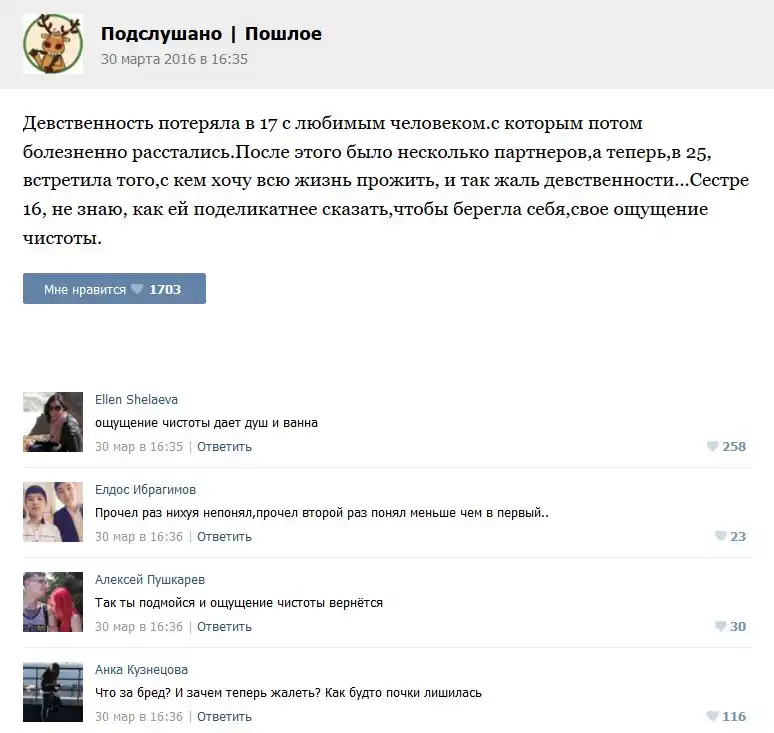Click heart icon on Алексей Пушкарев's comment

pyautogui.click(x=720, y=626)
